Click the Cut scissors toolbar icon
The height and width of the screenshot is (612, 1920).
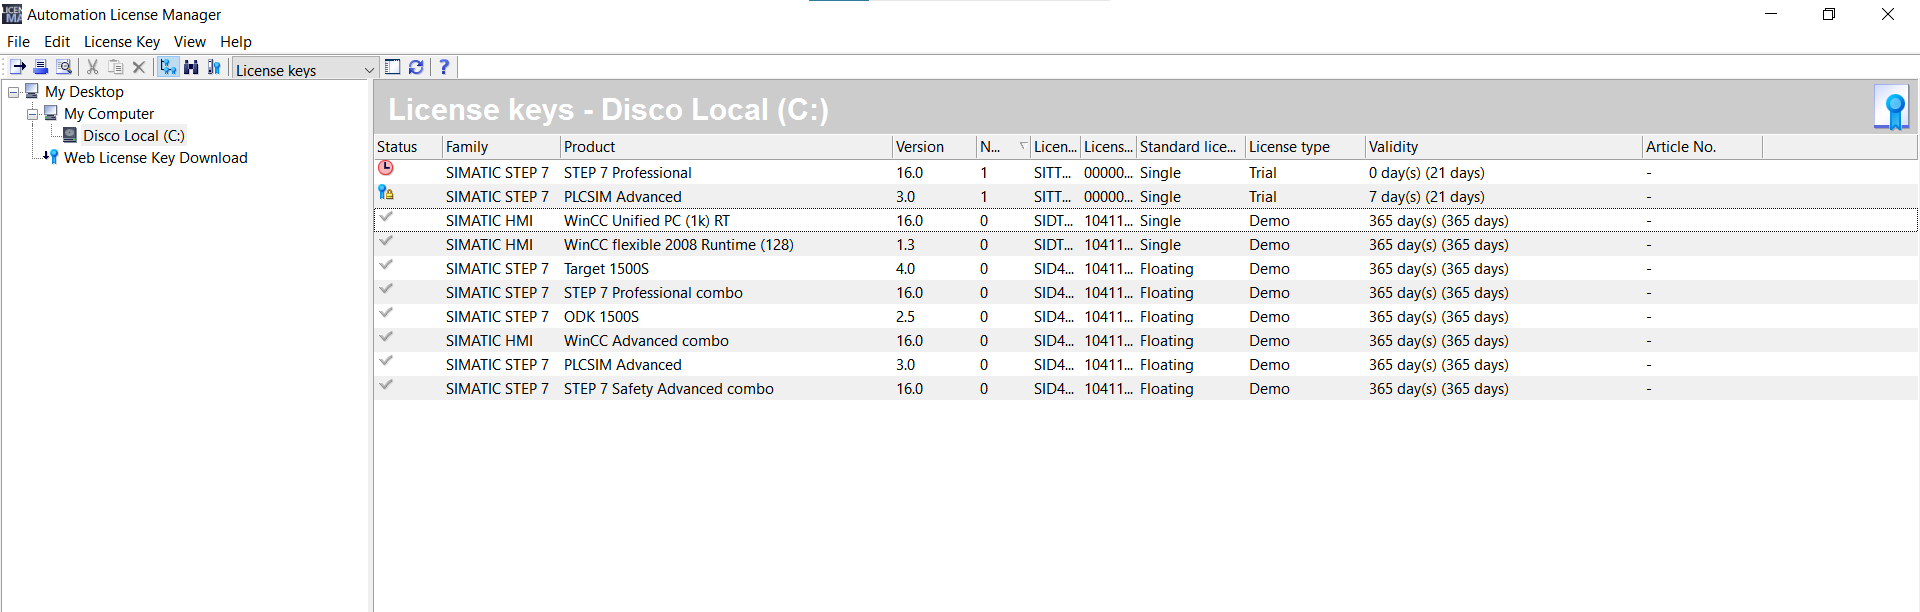coord(93,67)
